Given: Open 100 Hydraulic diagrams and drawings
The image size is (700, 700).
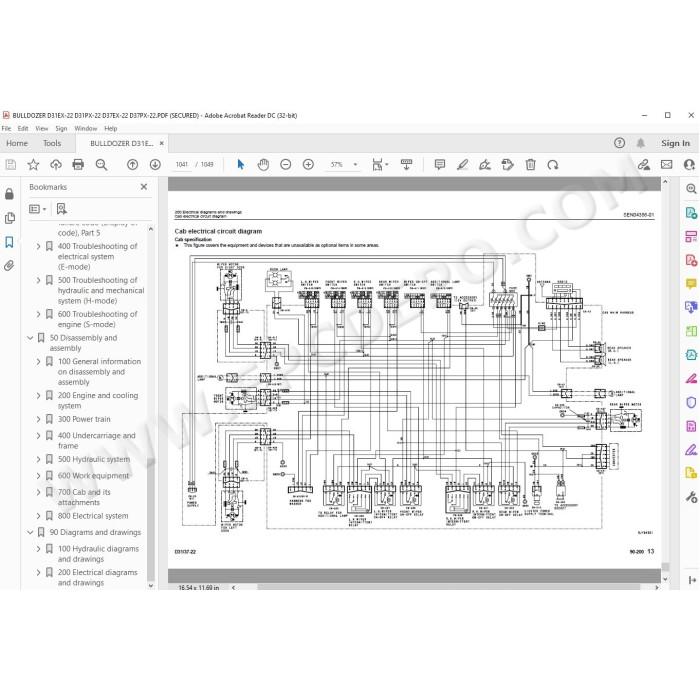Looking at the screenshot, I should pos(98,554).
